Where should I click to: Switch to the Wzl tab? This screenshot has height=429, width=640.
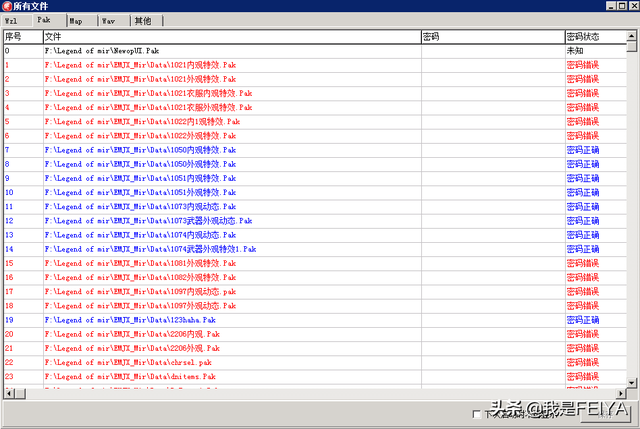click(x=17, y=21)
